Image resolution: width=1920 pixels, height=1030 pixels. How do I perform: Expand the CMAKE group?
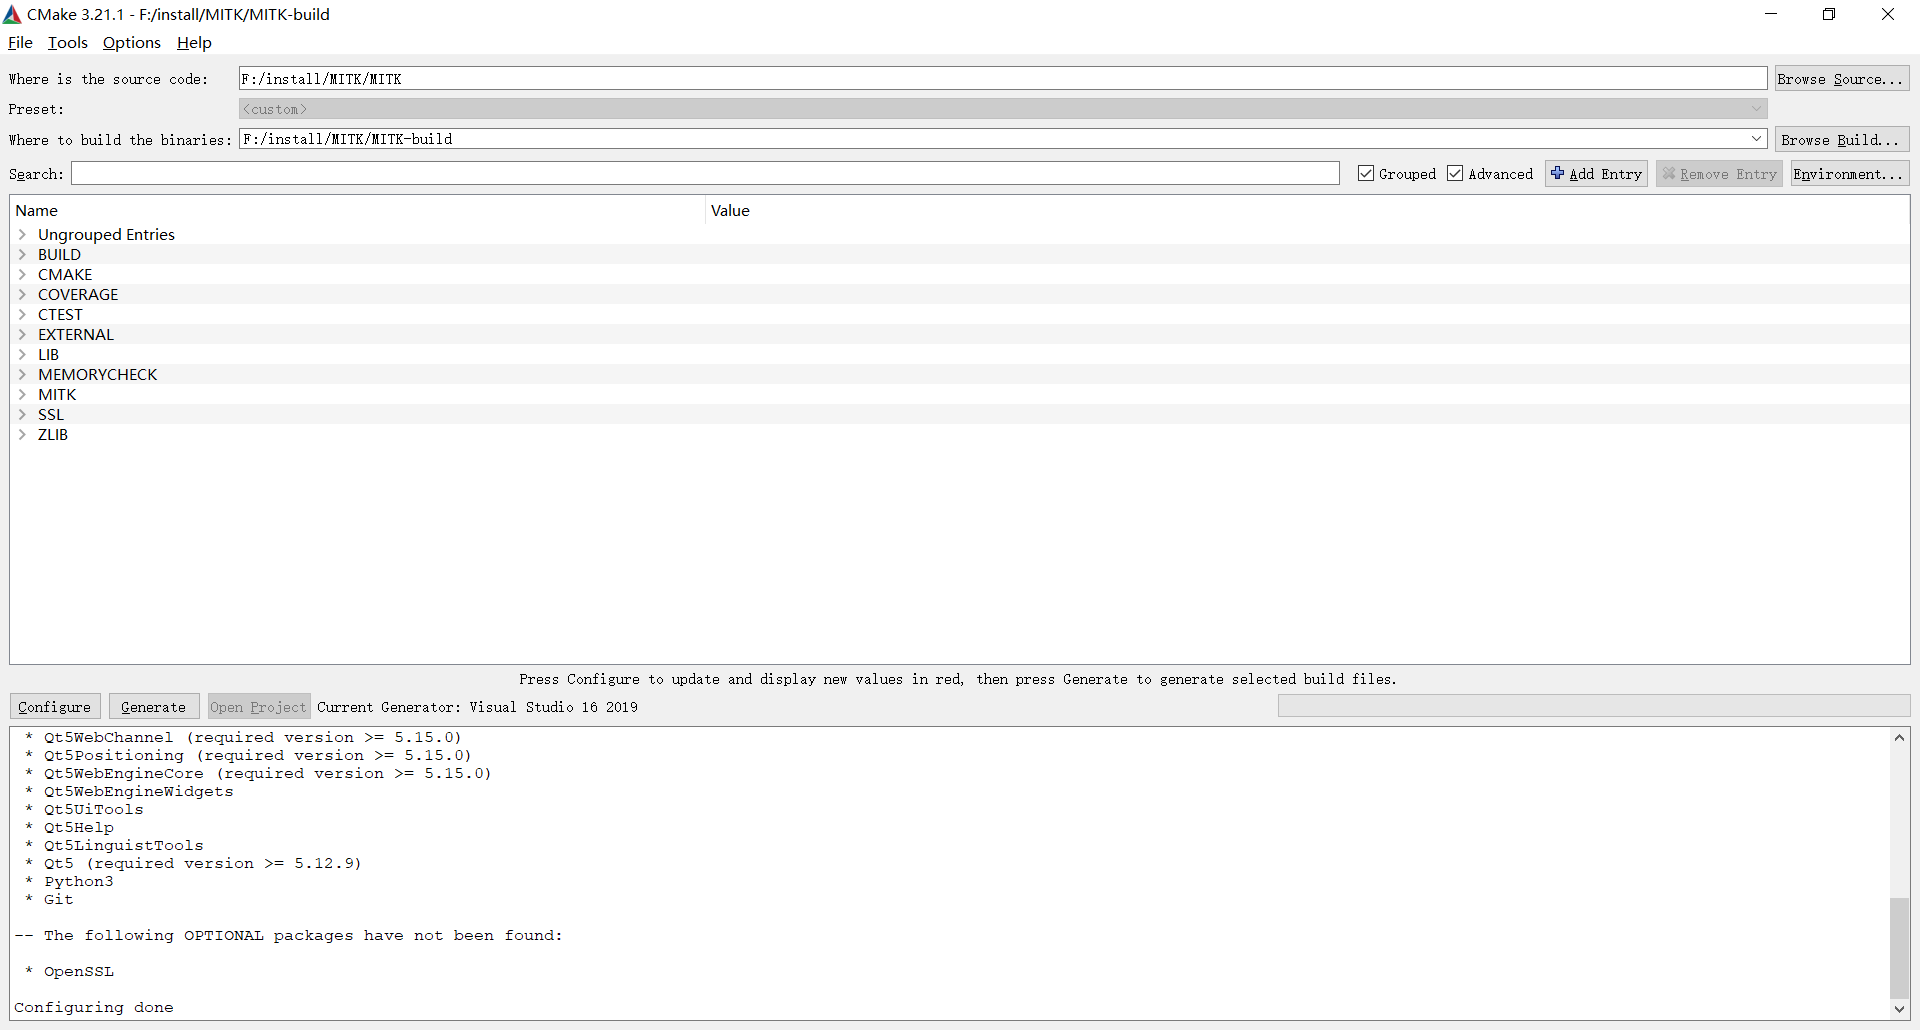tap(22, 274)
